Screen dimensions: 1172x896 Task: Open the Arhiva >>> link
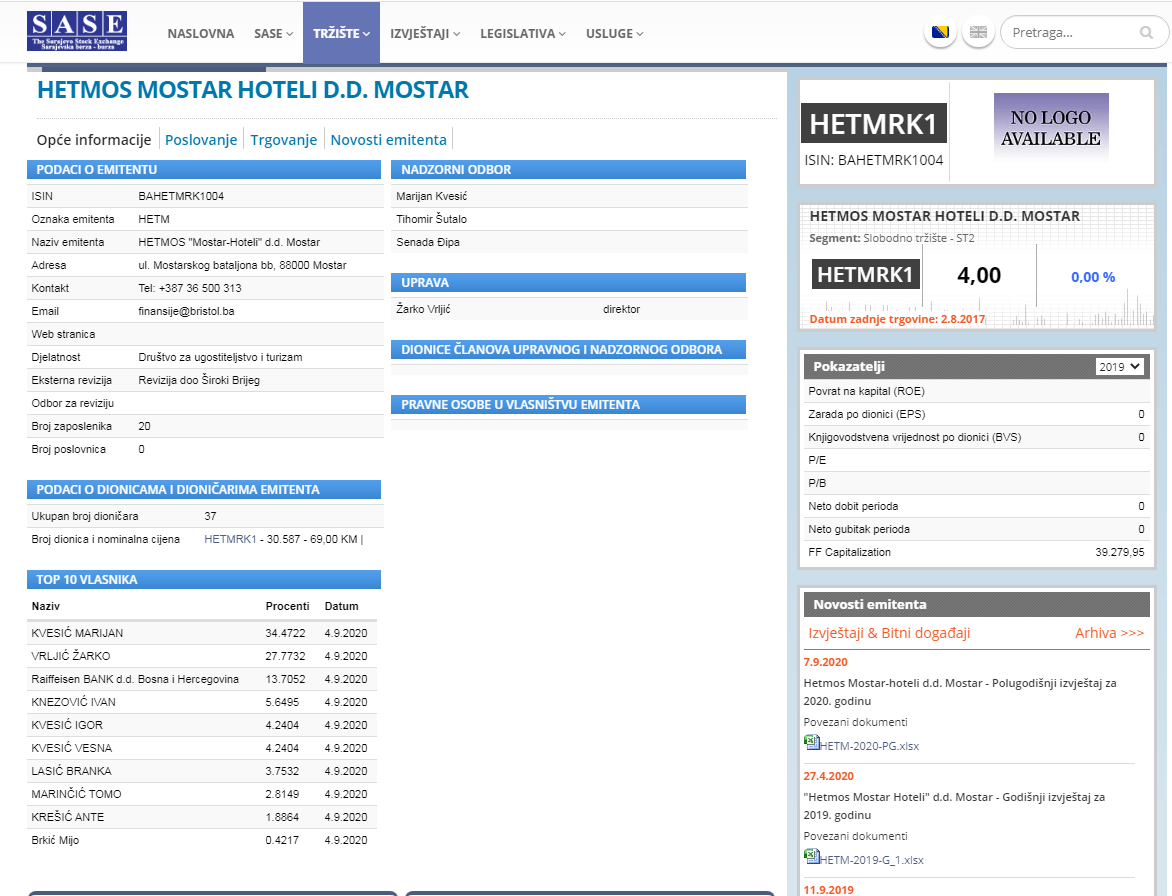coord(1109,633)
